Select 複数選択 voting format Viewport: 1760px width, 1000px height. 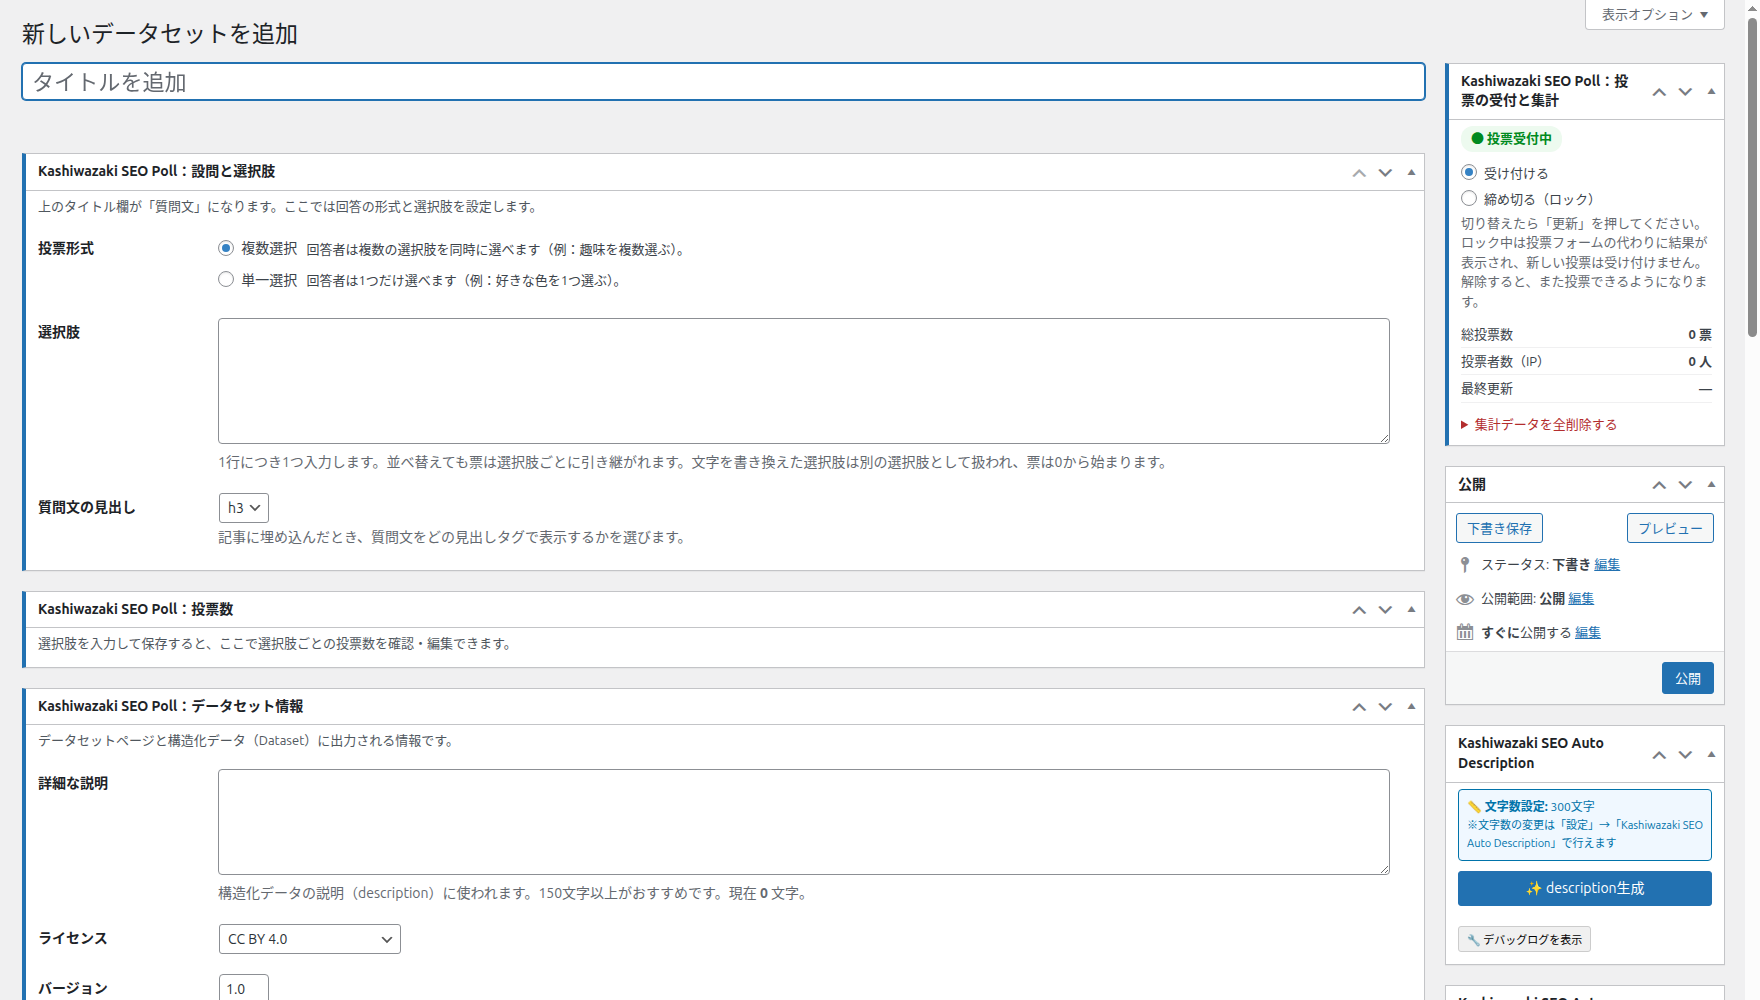[226, 248]
